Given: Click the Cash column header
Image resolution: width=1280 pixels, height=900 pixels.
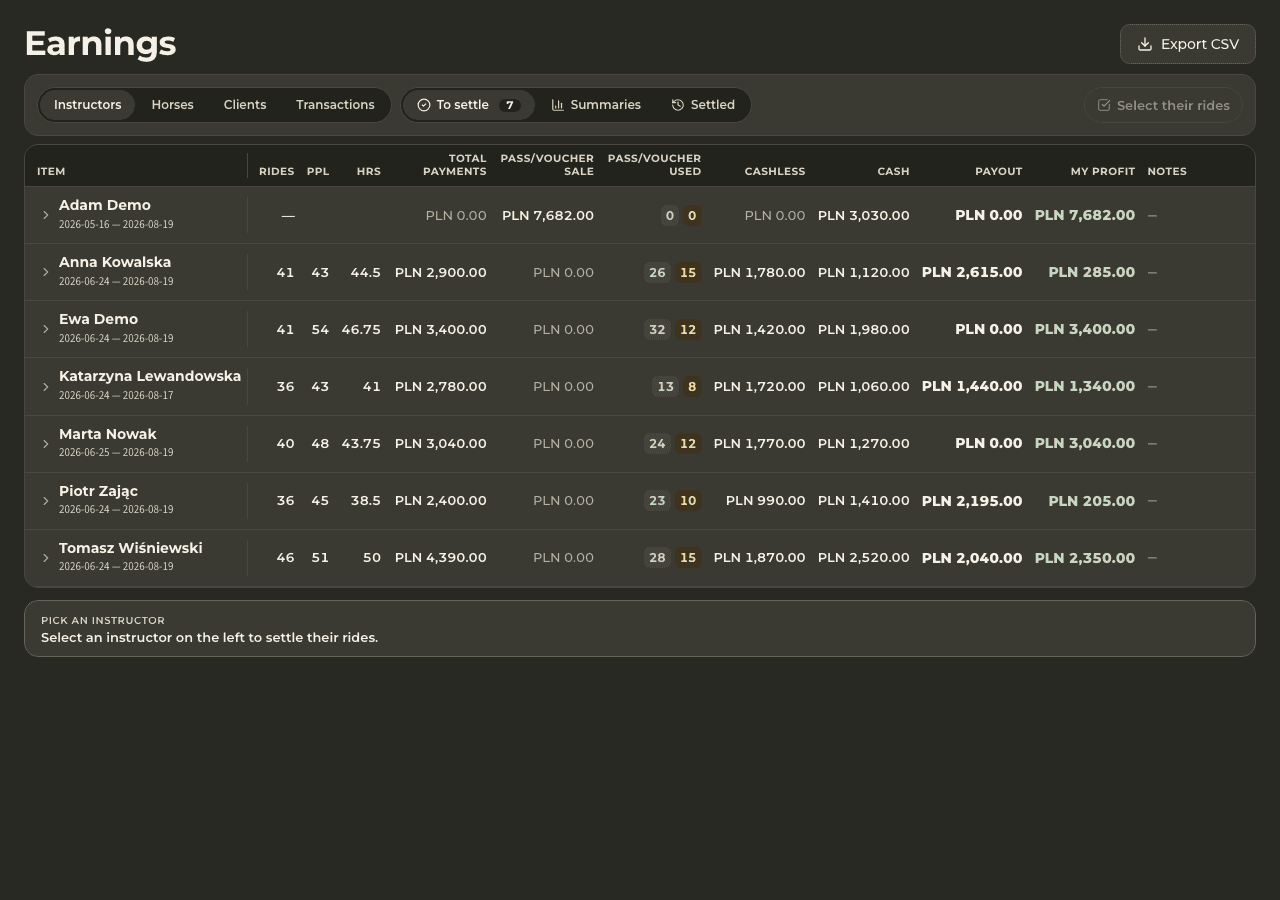Looking at the screenshot, I should pos(894,171).
